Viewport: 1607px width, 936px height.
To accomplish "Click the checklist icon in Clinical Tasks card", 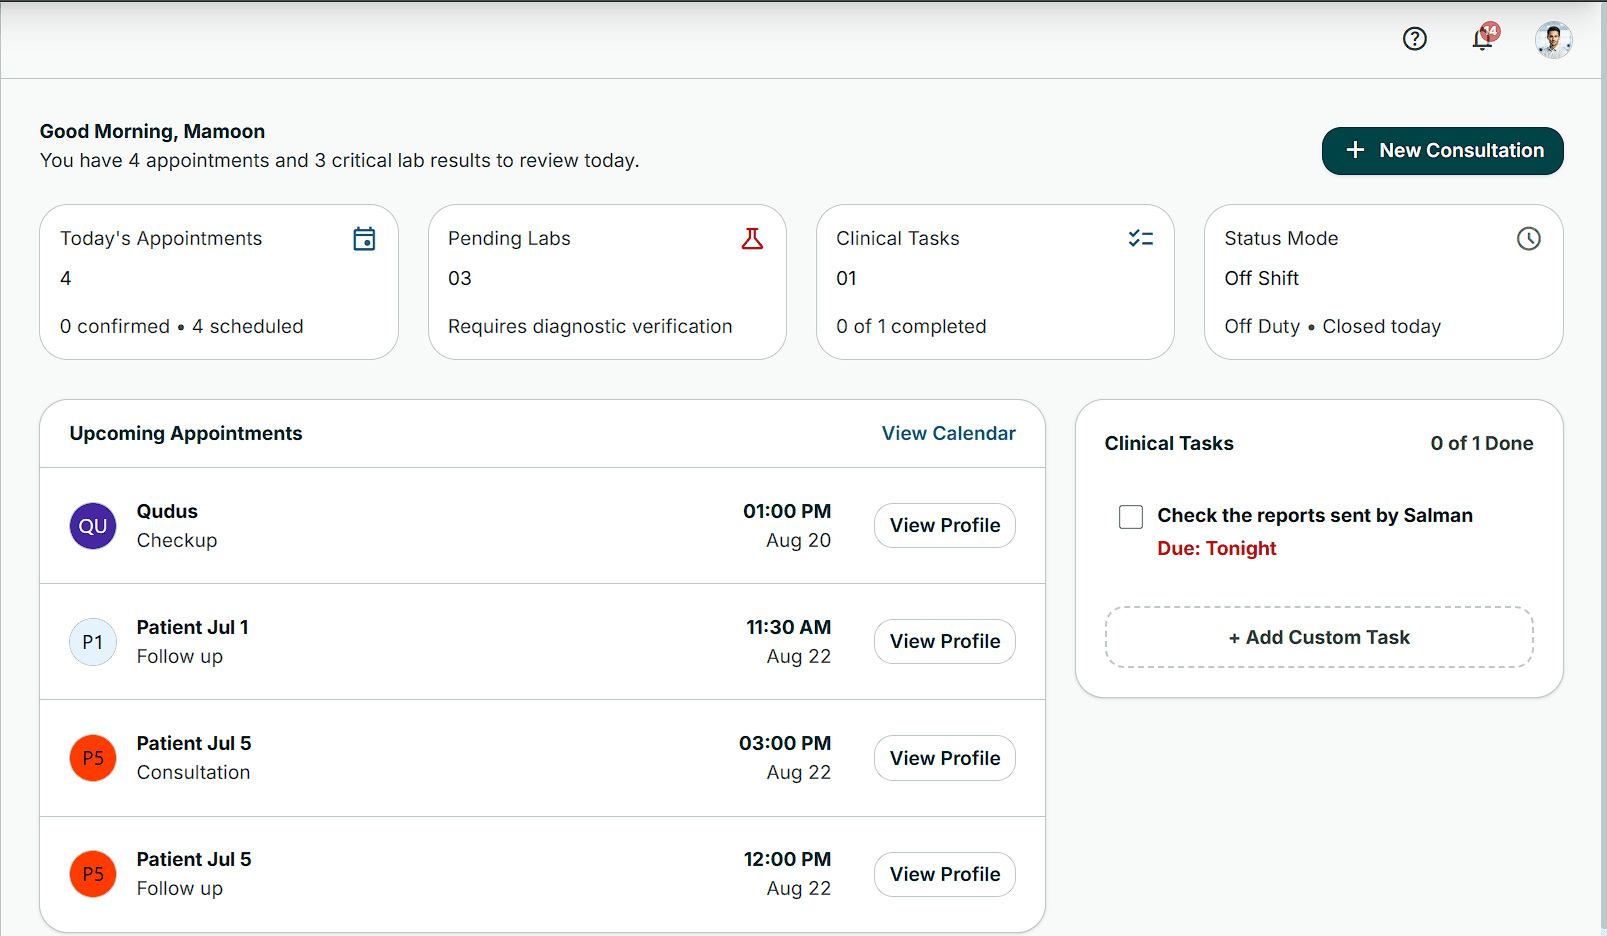I will pos(1140,239).
